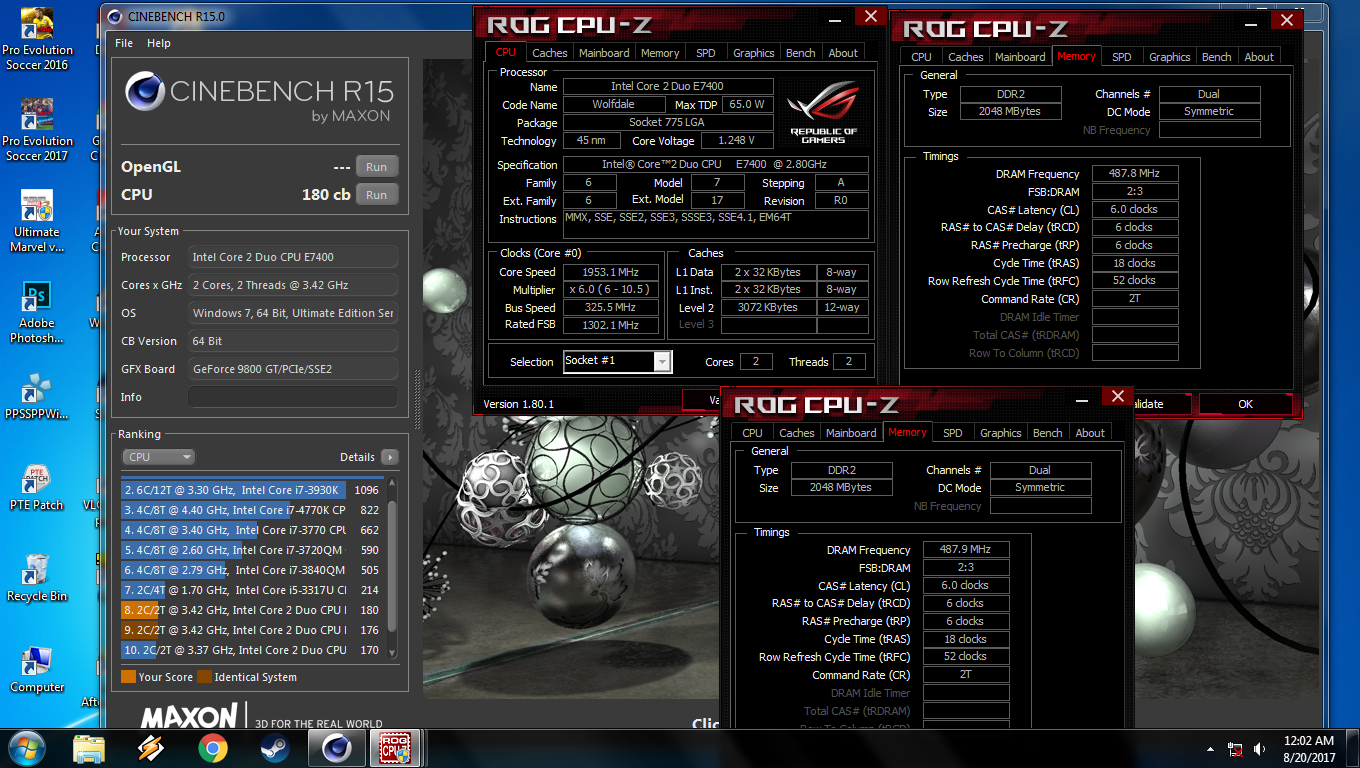
Task: Open Memory tab in left CPU-Z window
Action: [x=660, y=53]
